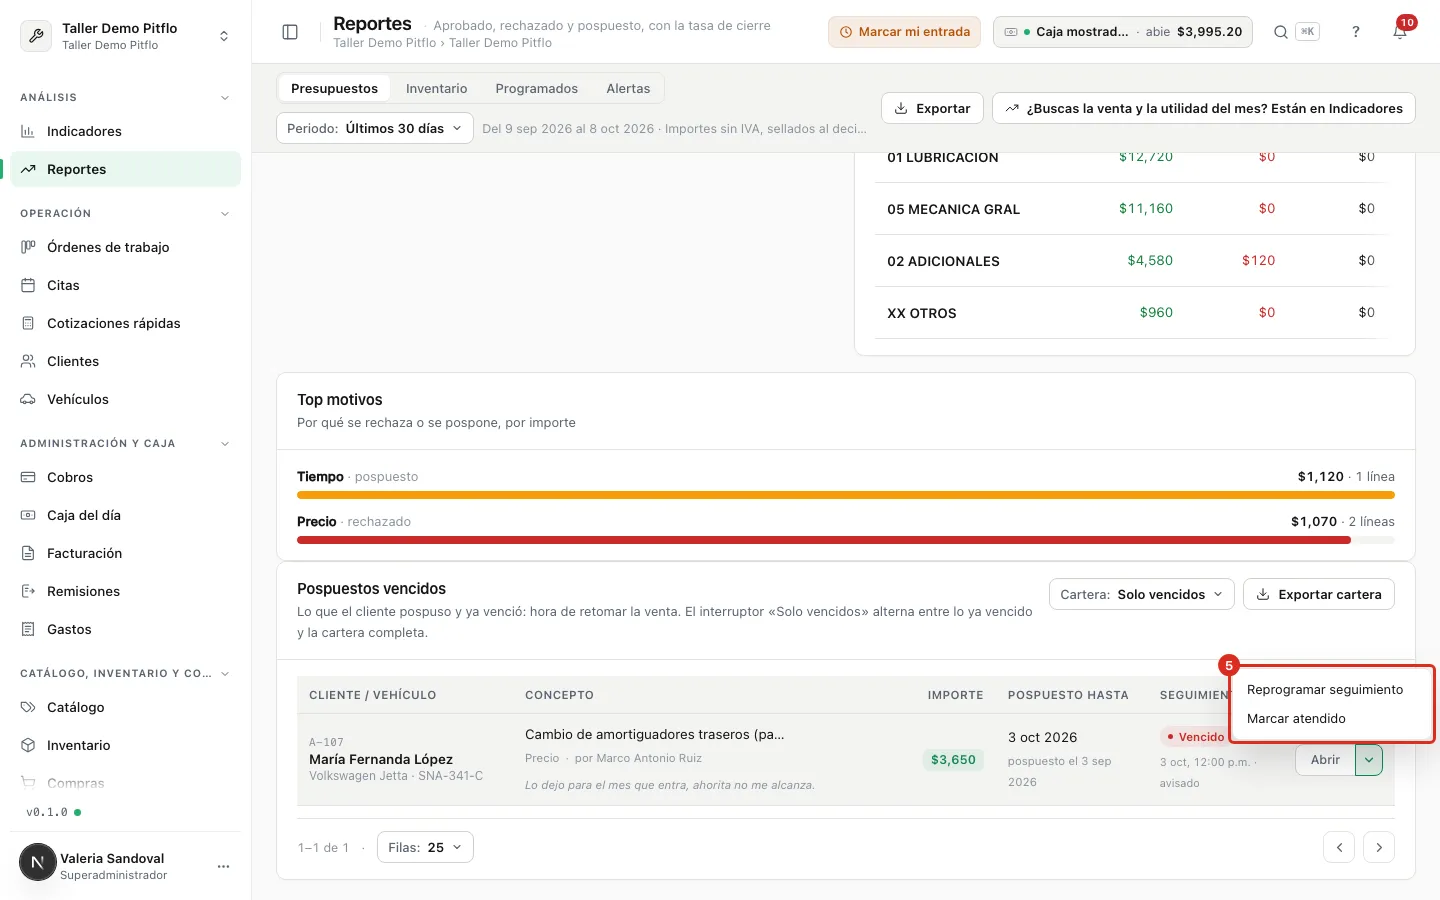Switch to the Inventario tab

(436, 88)
